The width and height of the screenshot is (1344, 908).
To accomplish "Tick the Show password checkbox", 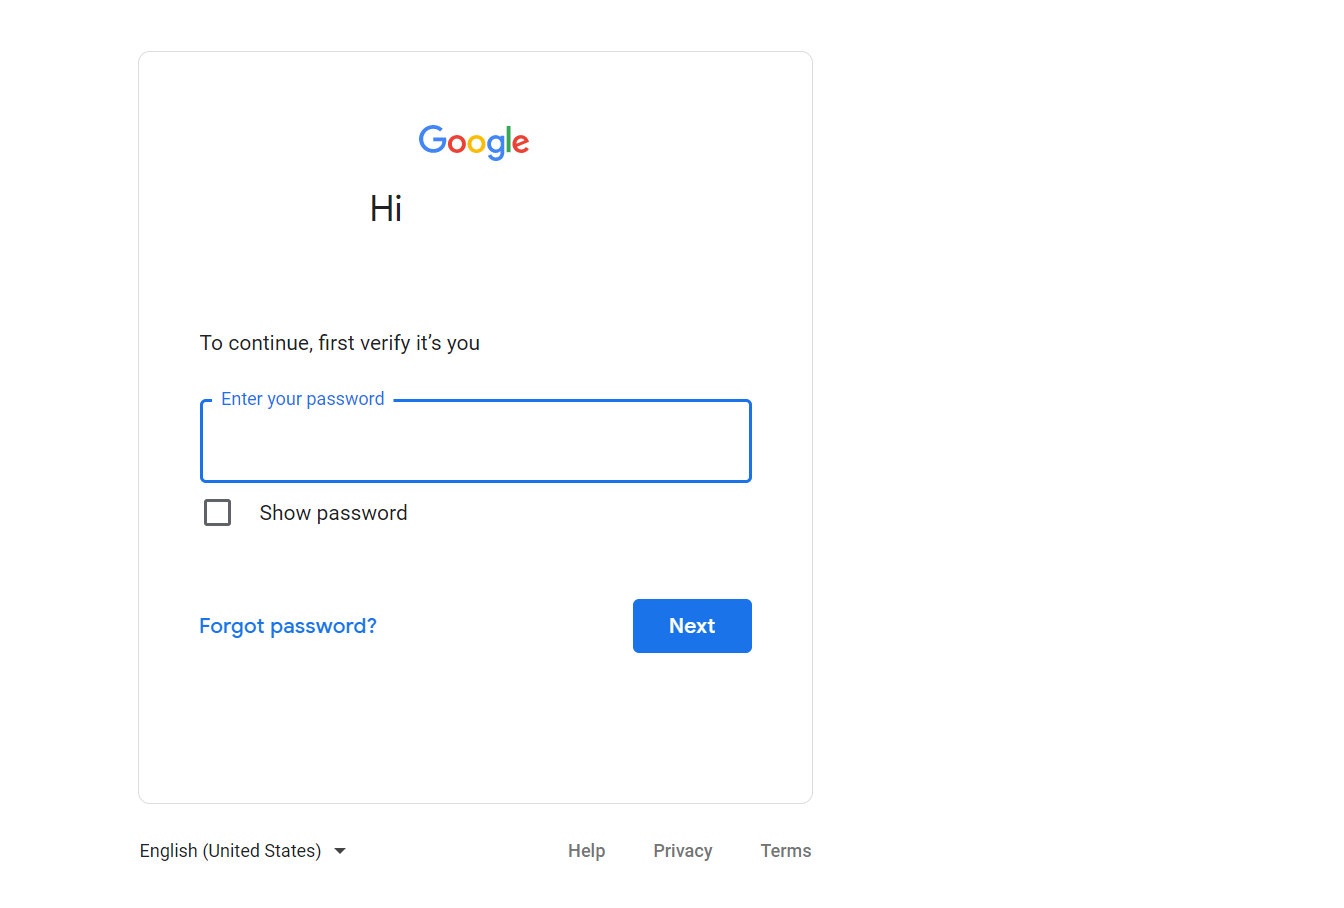I will coord(217,513).
